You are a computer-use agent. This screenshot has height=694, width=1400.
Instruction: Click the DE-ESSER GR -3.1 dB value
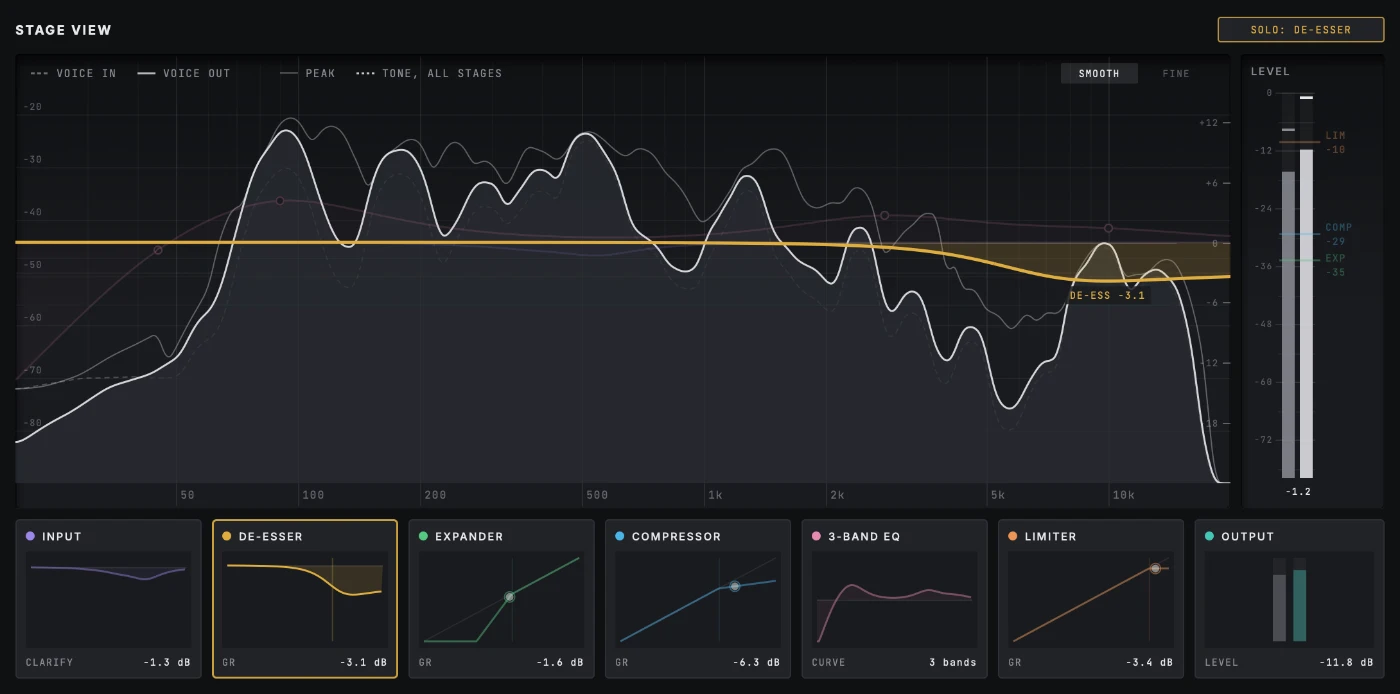362,662
